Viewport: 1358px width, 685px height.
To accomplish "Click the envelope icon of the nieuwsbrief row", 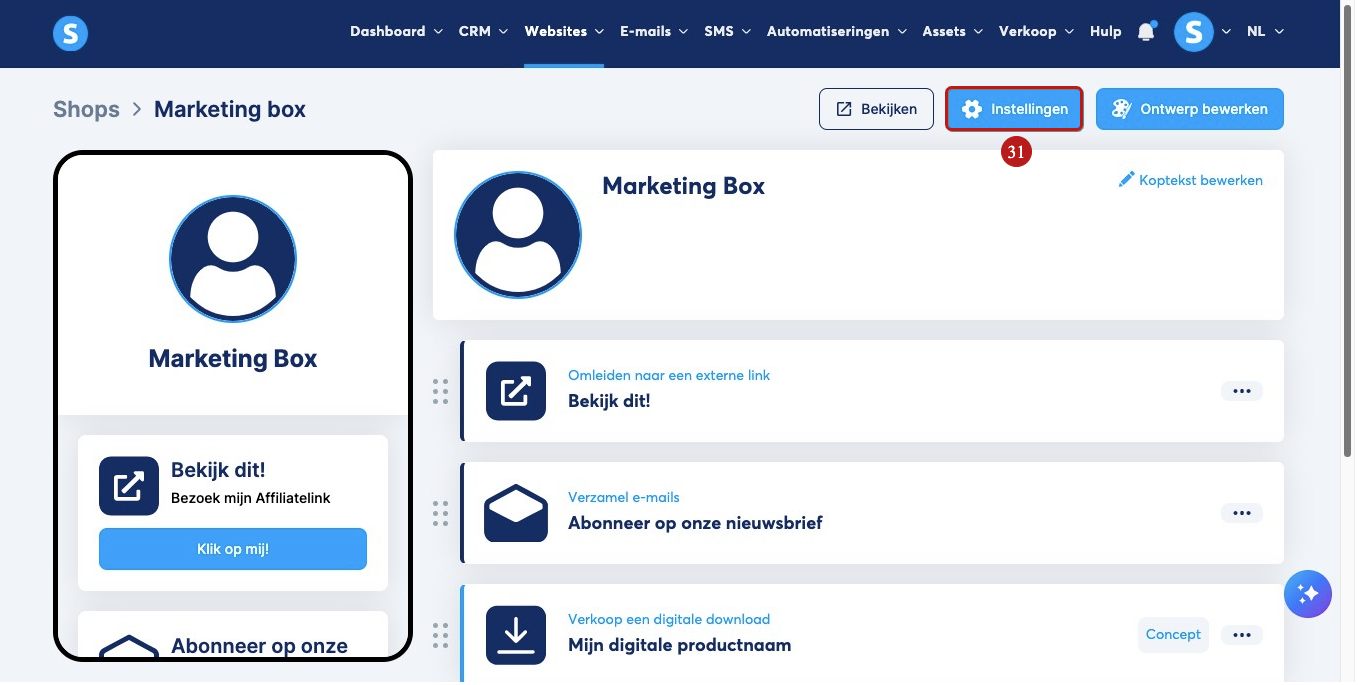I will point(516,513).
